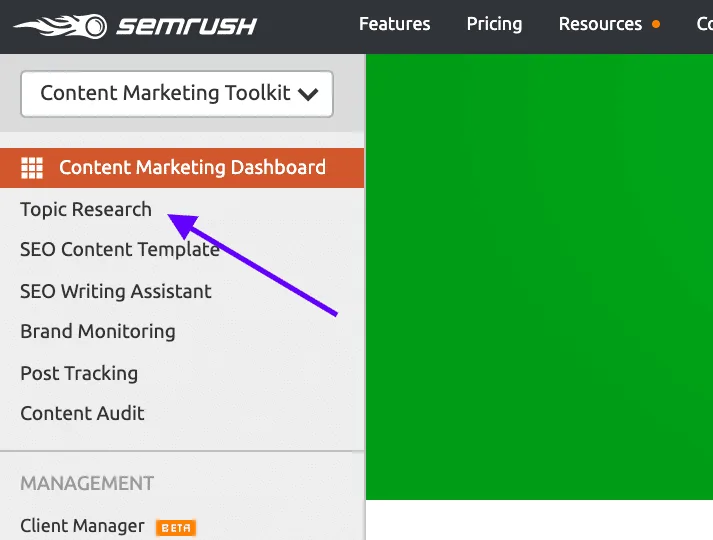The height and width of the screenshot is (540, 713).
Task: Click the Semrush fireball logo icon
Action: point(61,26)
